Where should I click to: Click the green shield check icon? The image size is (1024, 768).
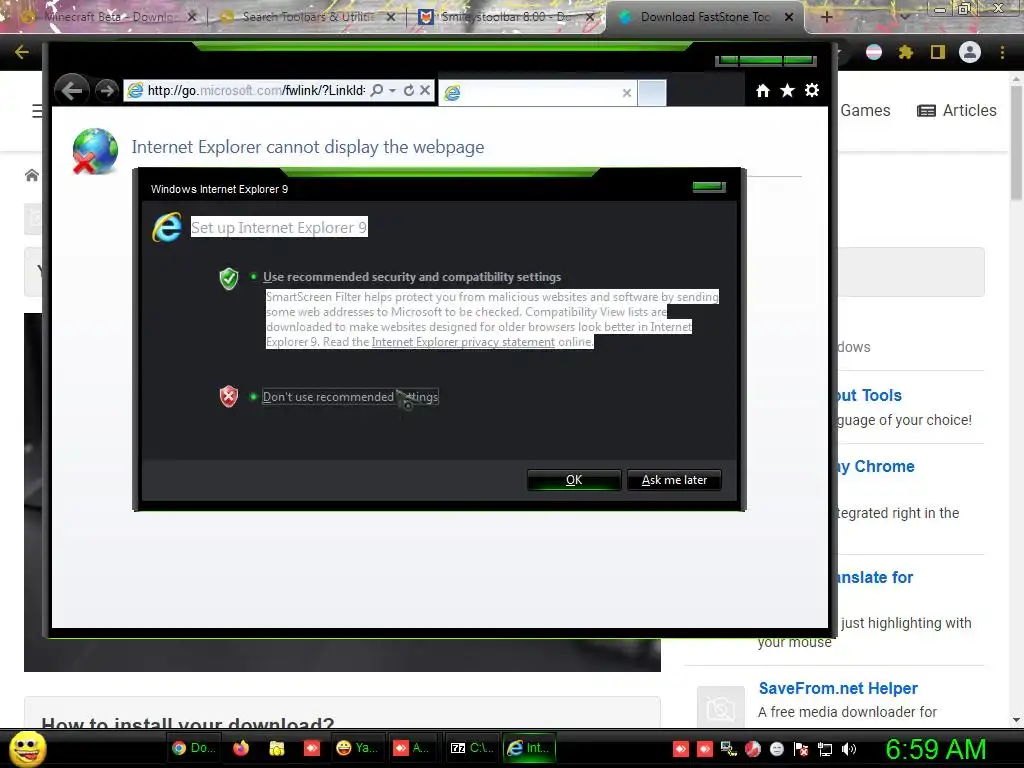coord(229,279)
